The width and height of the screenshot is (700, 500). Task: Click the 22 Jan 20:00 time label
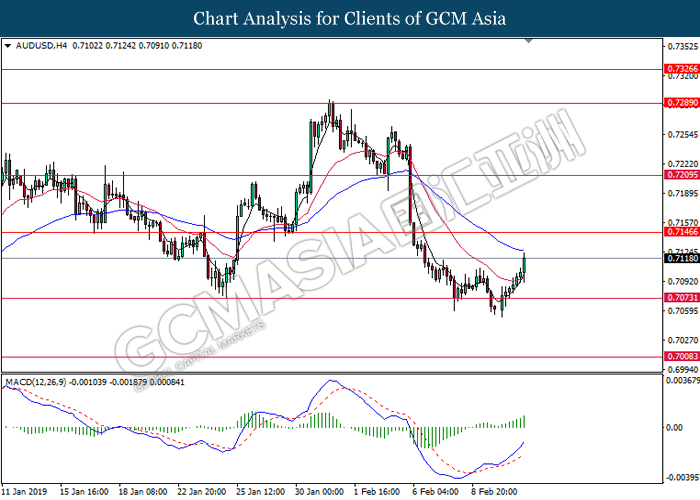coord(202,492)
